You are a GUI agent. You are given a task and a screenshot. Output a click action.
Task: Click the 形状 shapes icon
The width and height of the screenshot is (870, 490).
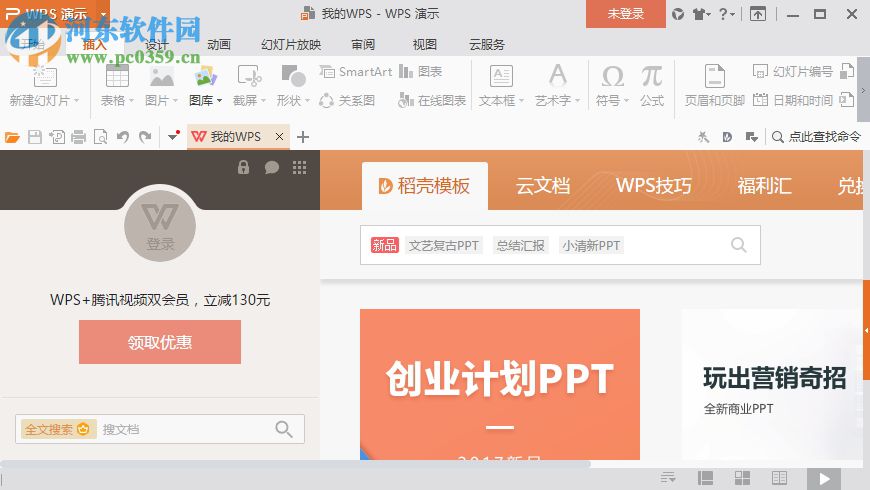tap(293, 77)
